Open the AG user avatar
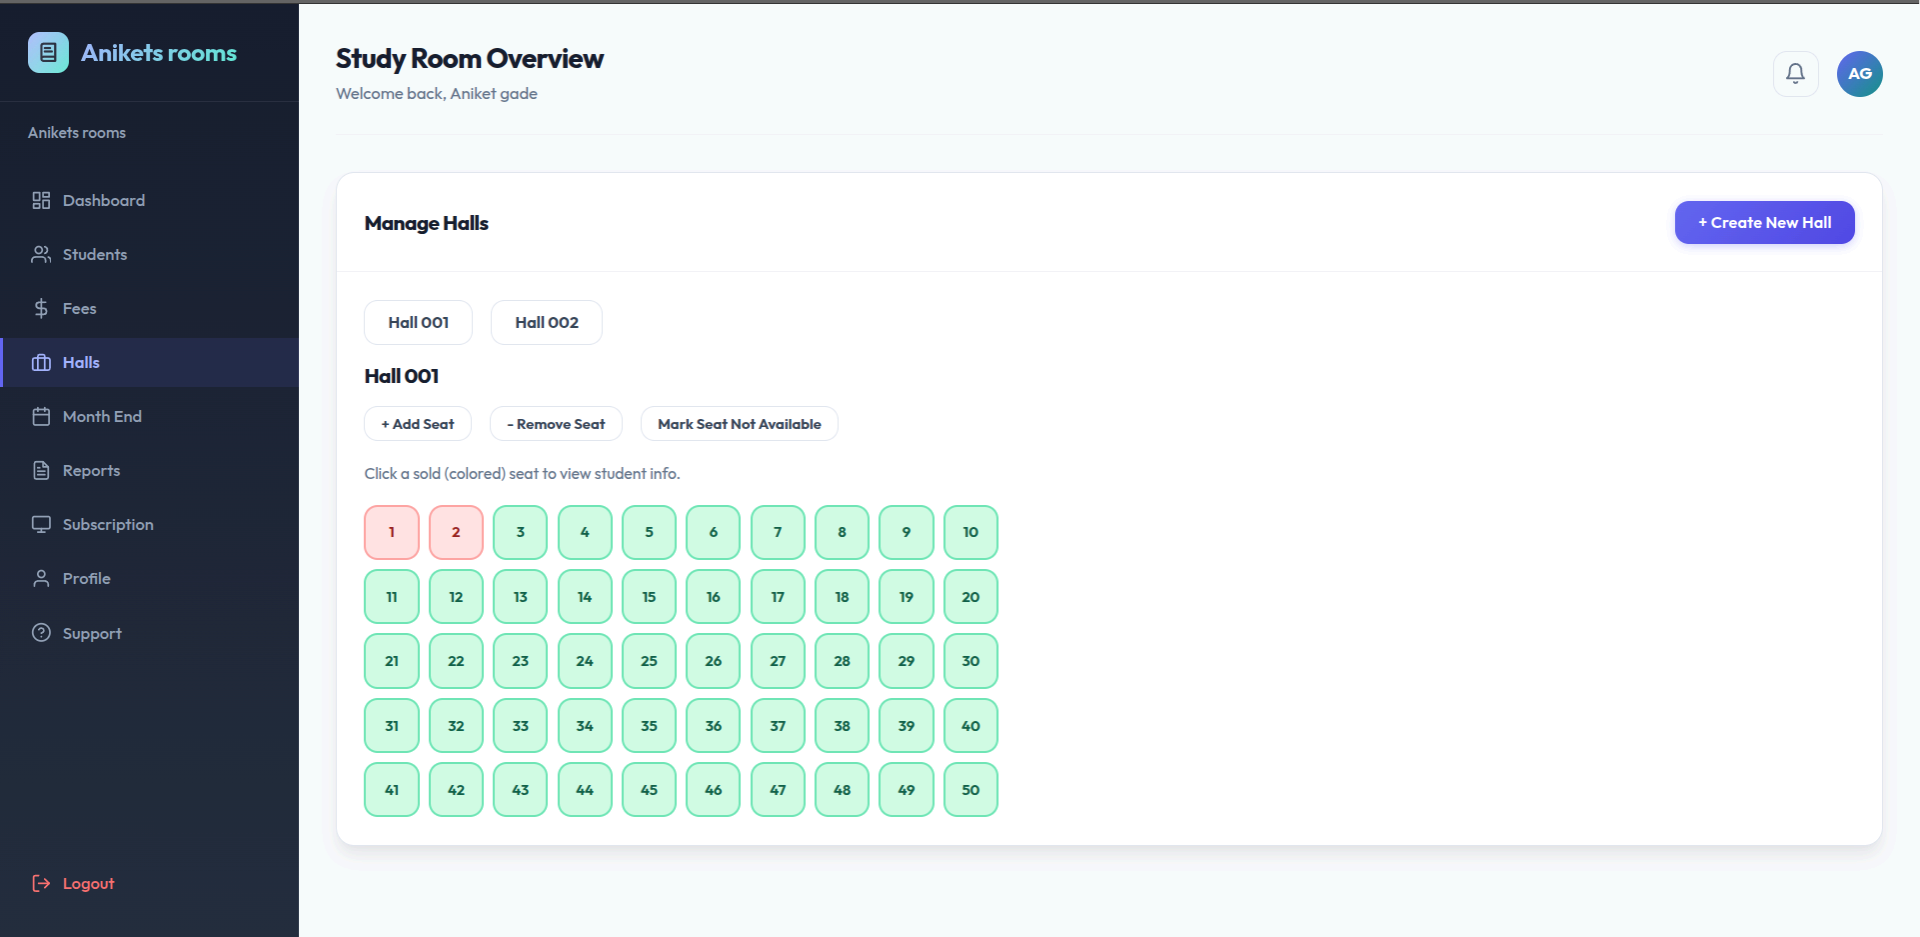This screenshot has height=937, width=1920. [1859, 74]
